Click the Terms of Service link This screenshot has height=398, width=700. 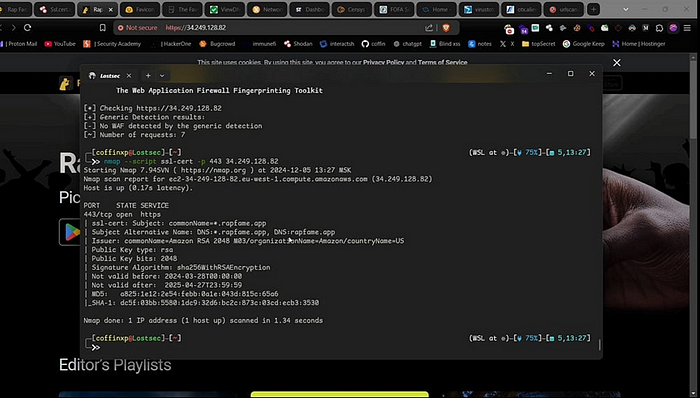click(x=442, y=62)
